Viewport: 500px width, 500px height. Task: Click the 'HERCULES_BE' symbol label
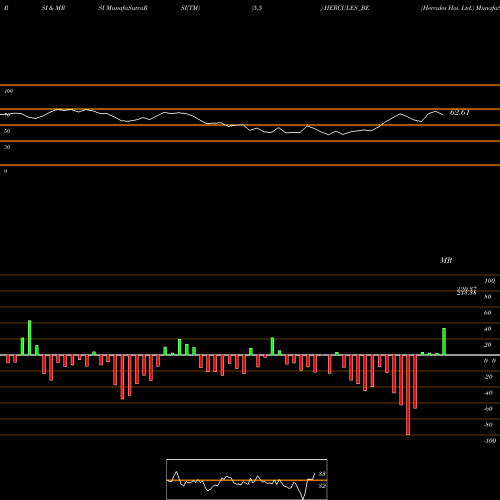[x=346, y=8]
